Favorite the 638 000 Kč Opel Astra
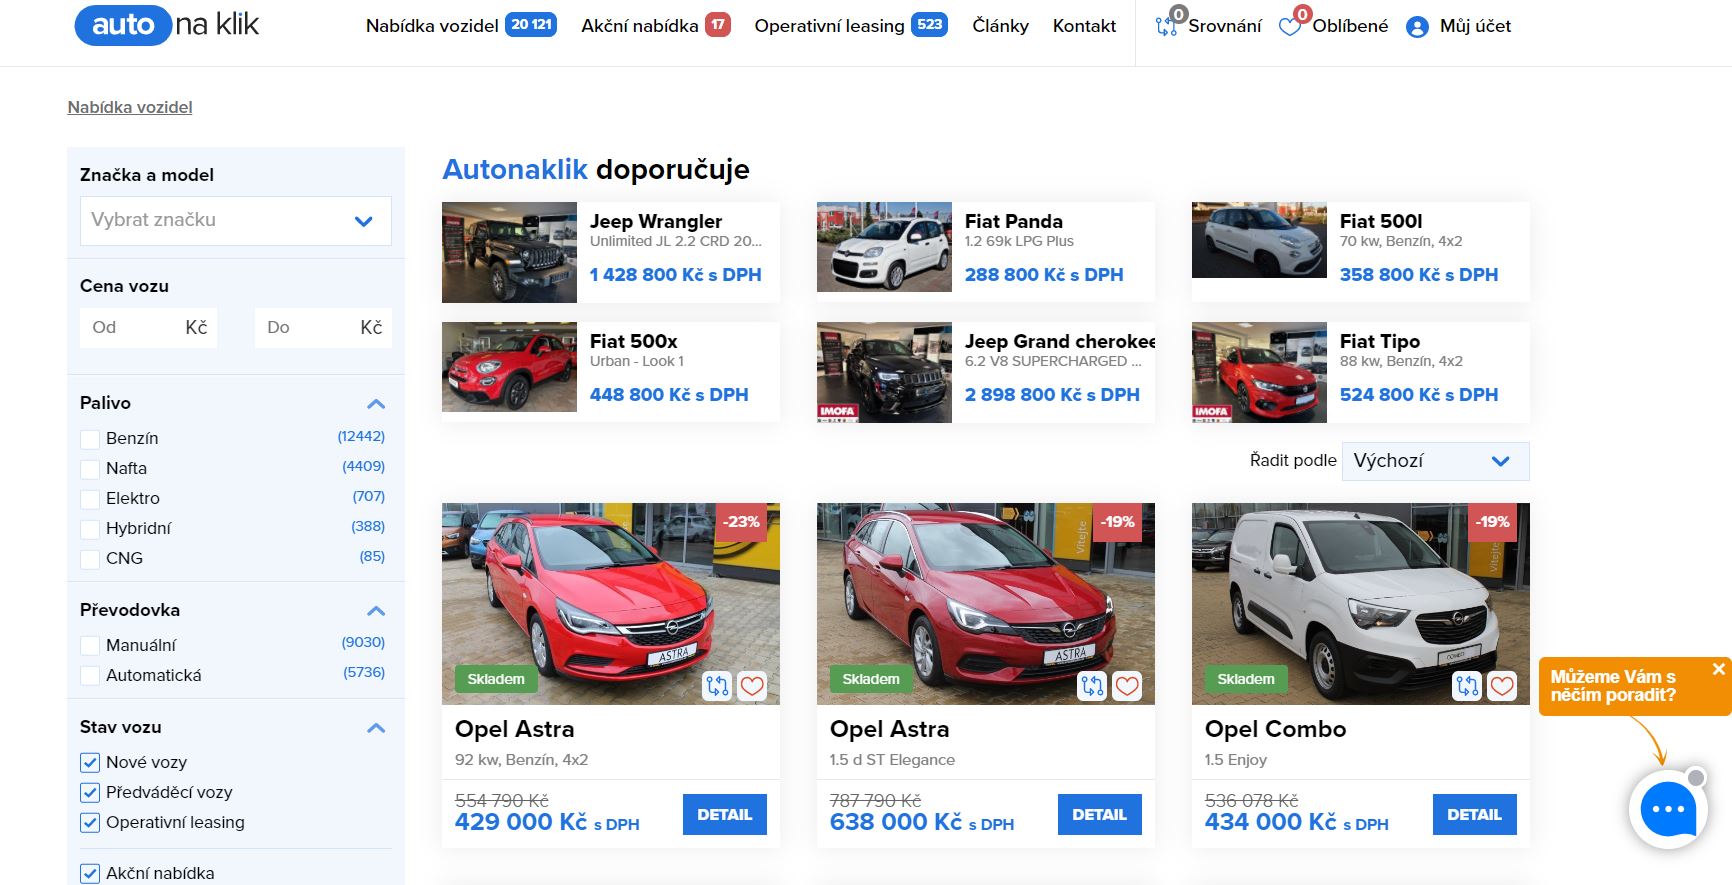Viewport: 1732px width, 885px height. 1127,686
